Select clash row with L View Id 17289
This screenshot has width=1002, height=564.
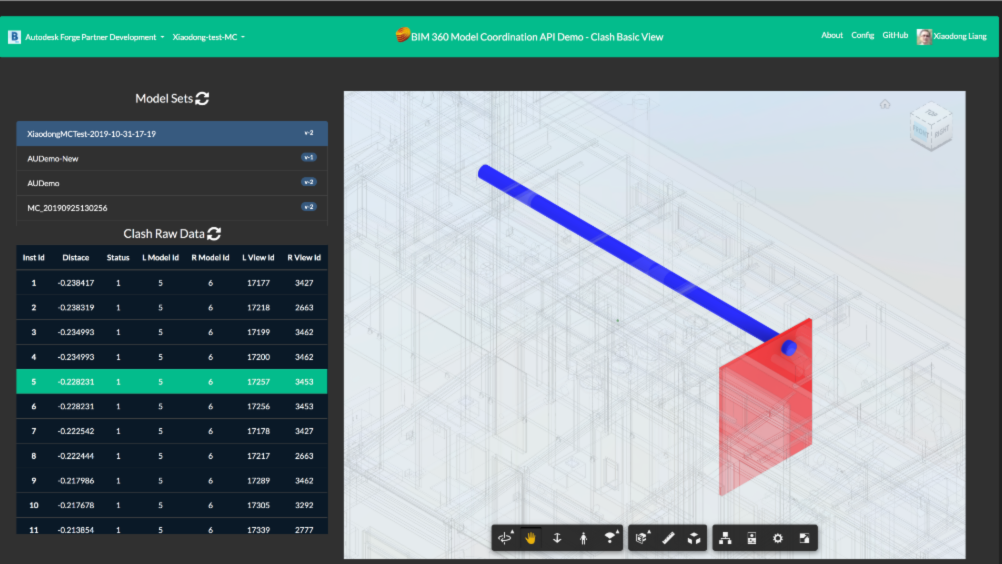[172, 480]
